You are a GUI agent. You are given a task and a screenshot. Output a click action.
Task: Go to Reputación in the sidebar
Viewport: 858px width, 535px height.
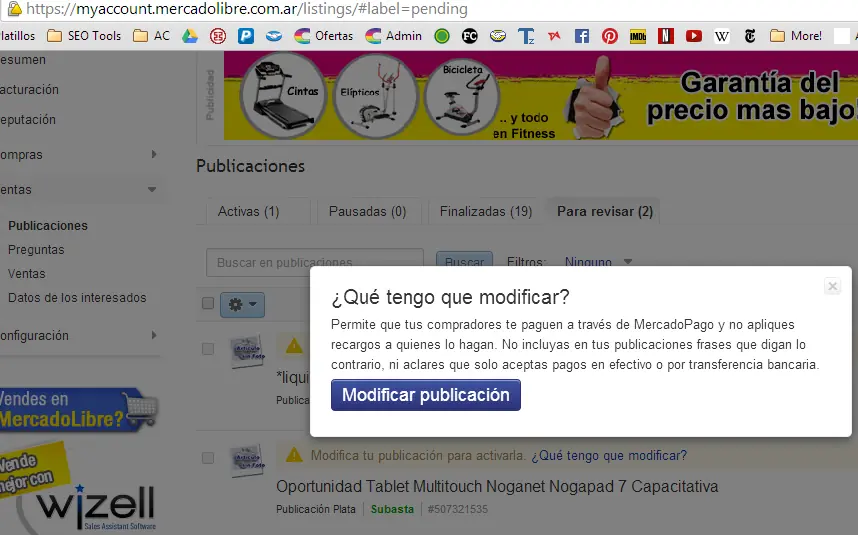click(x=28, y=120)
